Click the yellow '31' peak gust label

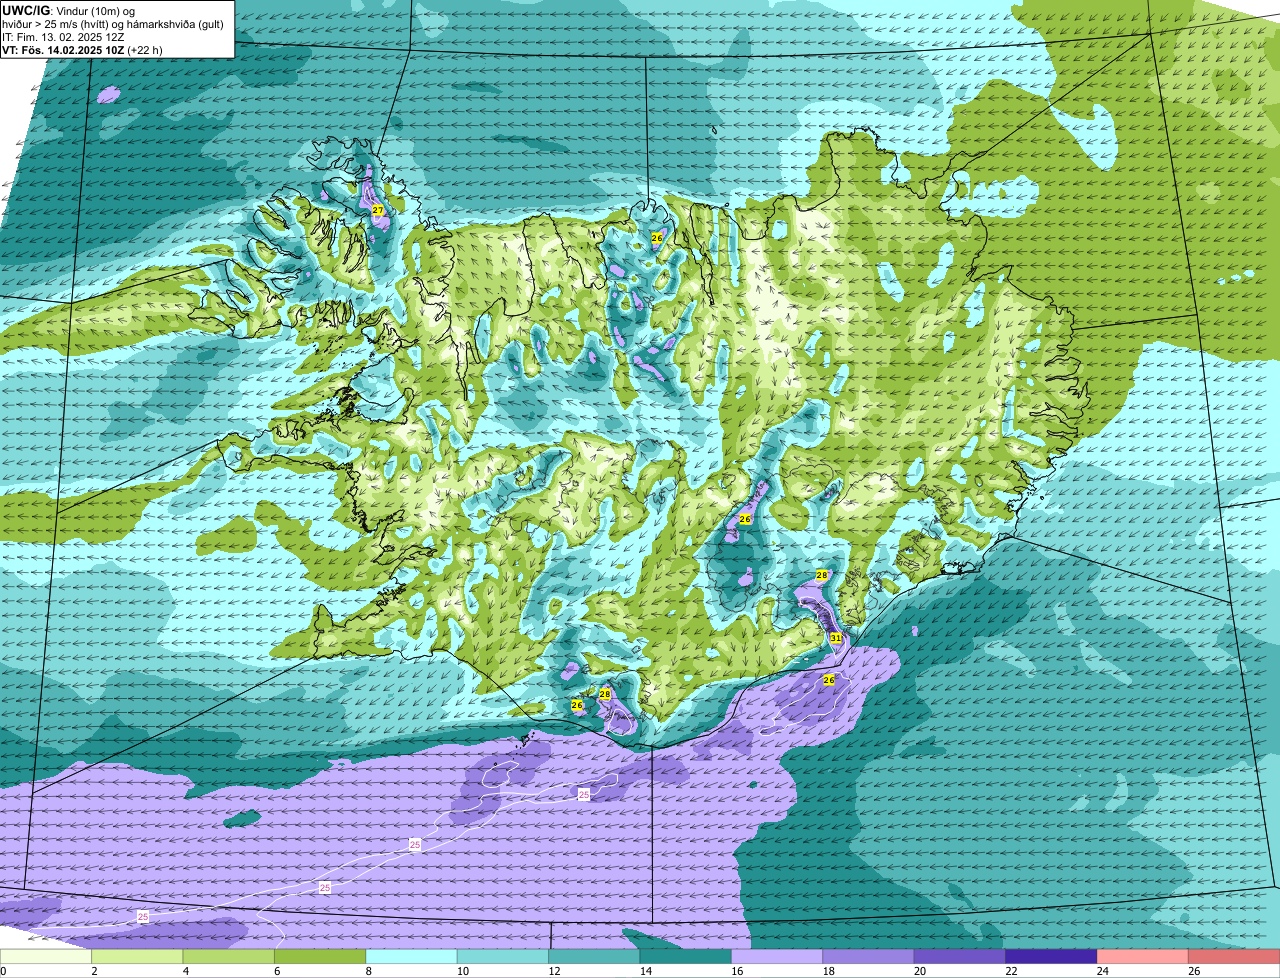[836, 638]
